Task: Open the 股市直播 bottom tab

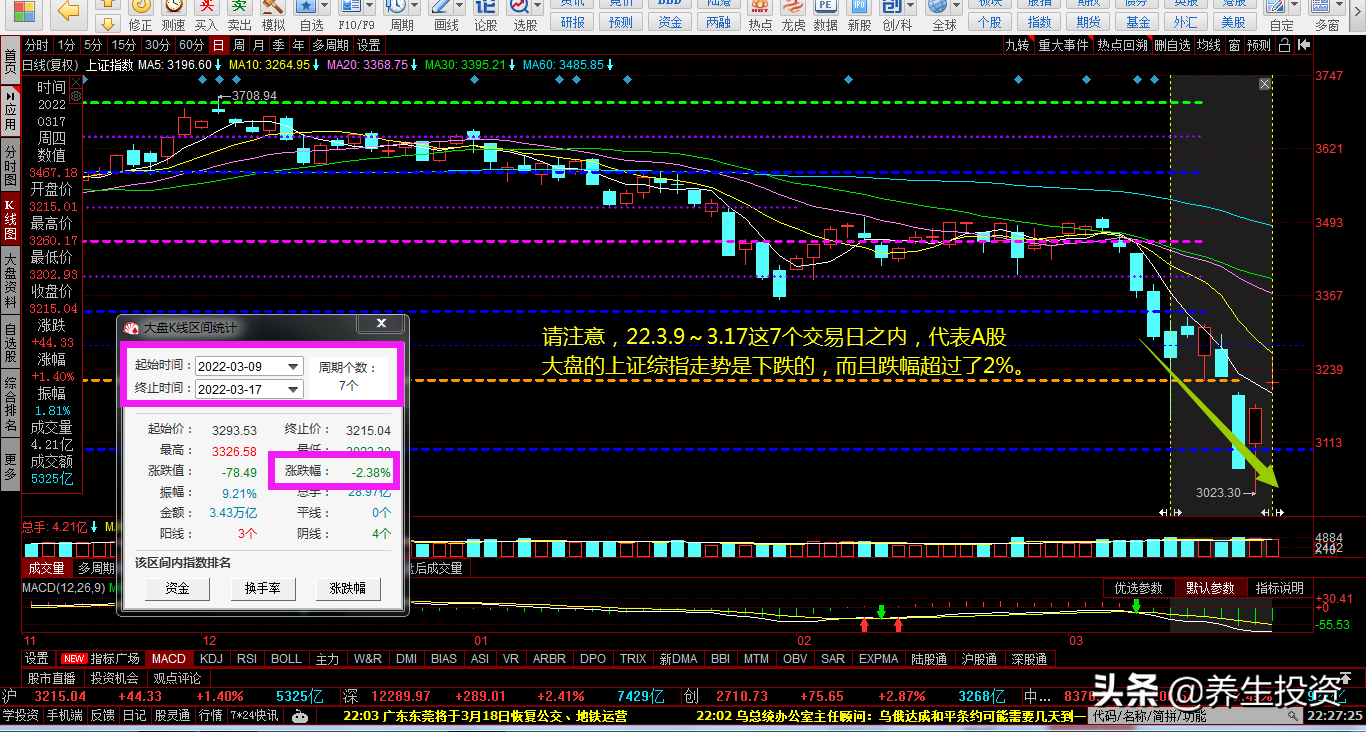Action: tap(51, 678)
